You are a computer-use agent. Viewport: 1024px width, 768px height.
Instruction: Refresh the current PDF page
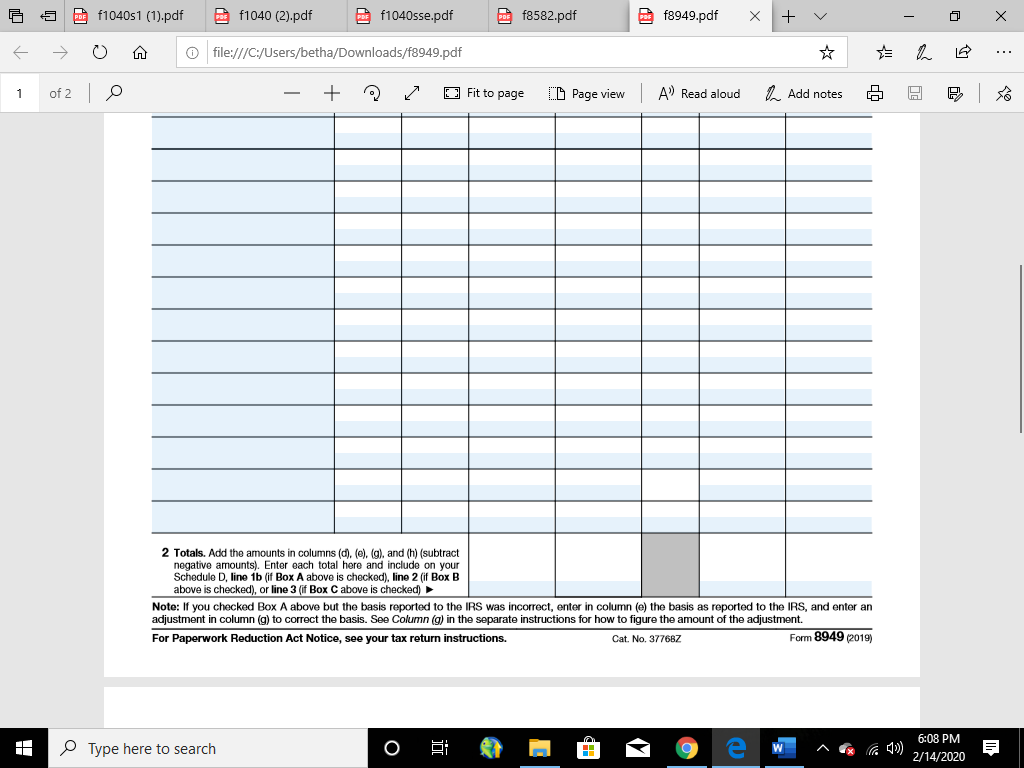coord(100,52)
